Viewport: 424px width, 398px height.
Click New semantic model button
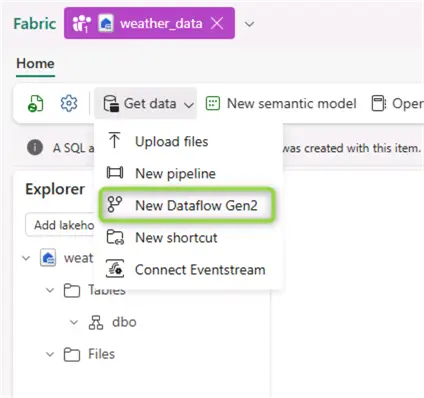pyautogui.click(x=281, y=103)
